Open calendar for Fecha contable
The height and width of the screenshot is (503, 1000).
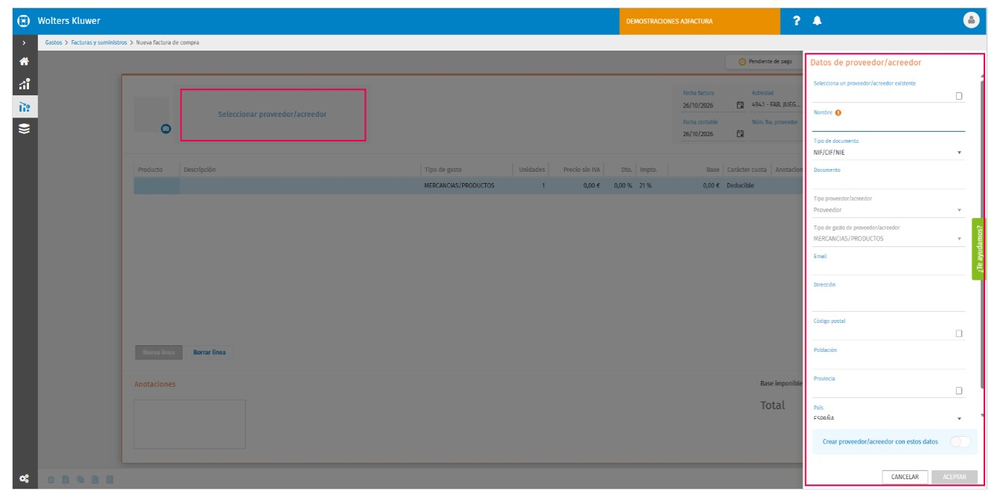click(740, 134)
